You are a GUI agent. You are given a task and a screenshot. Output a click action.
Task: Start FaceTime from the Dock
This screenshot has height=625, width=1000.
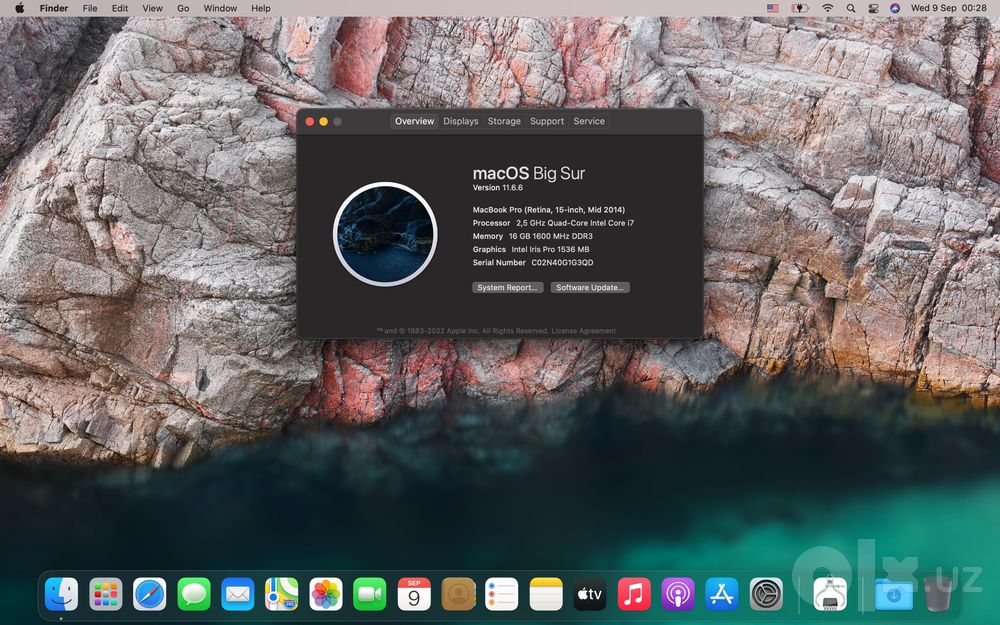[370, 594]
